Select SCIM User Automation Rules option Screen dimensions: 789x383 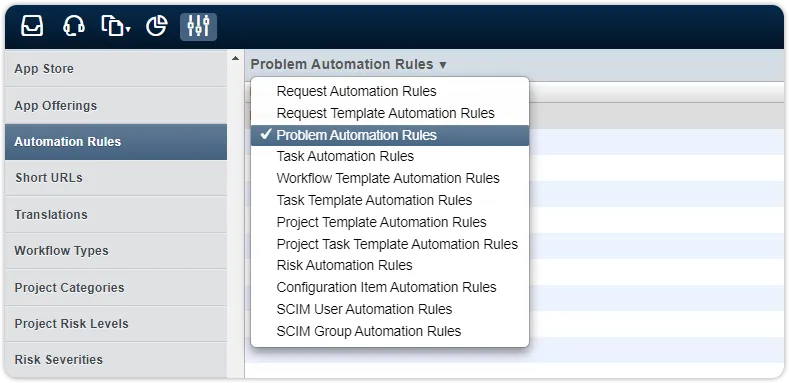coord(390,309)
